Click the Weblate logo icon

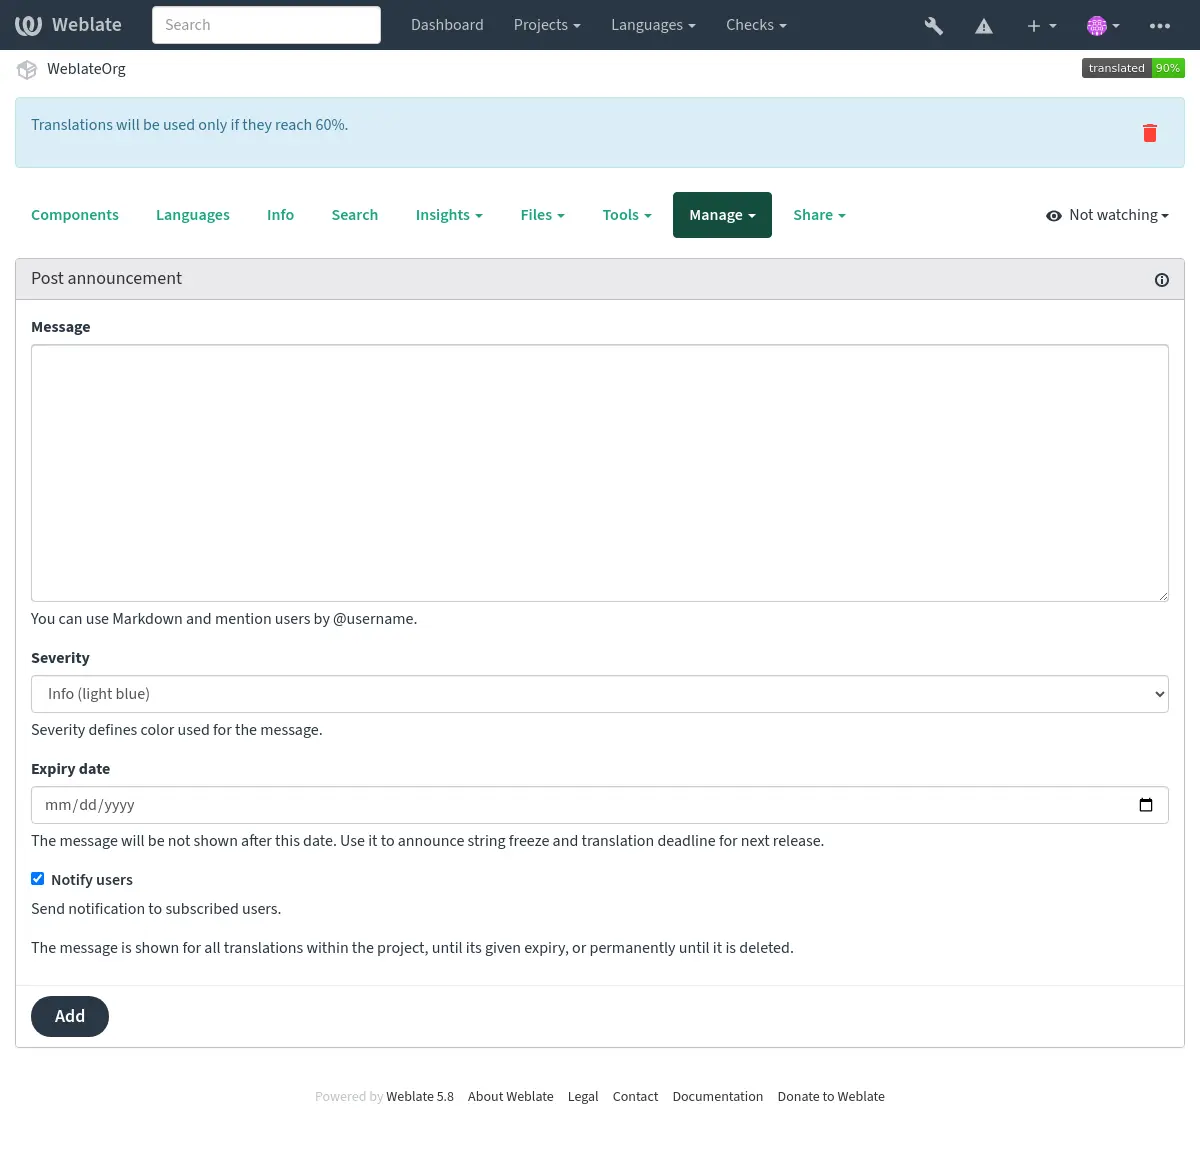(28, 25)
